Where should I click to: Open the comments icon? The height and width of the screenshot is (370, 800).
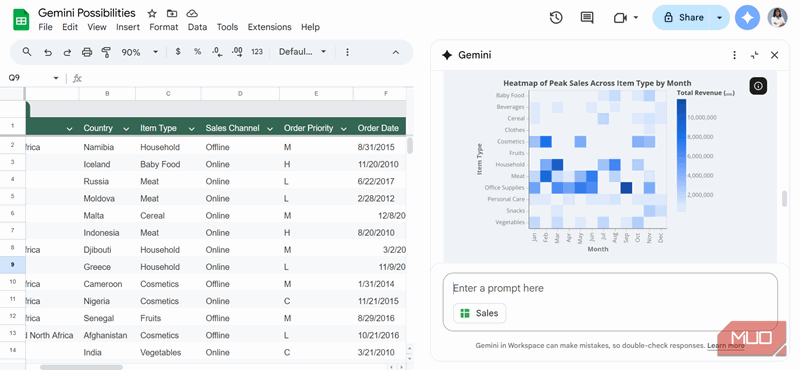point(587,17)
